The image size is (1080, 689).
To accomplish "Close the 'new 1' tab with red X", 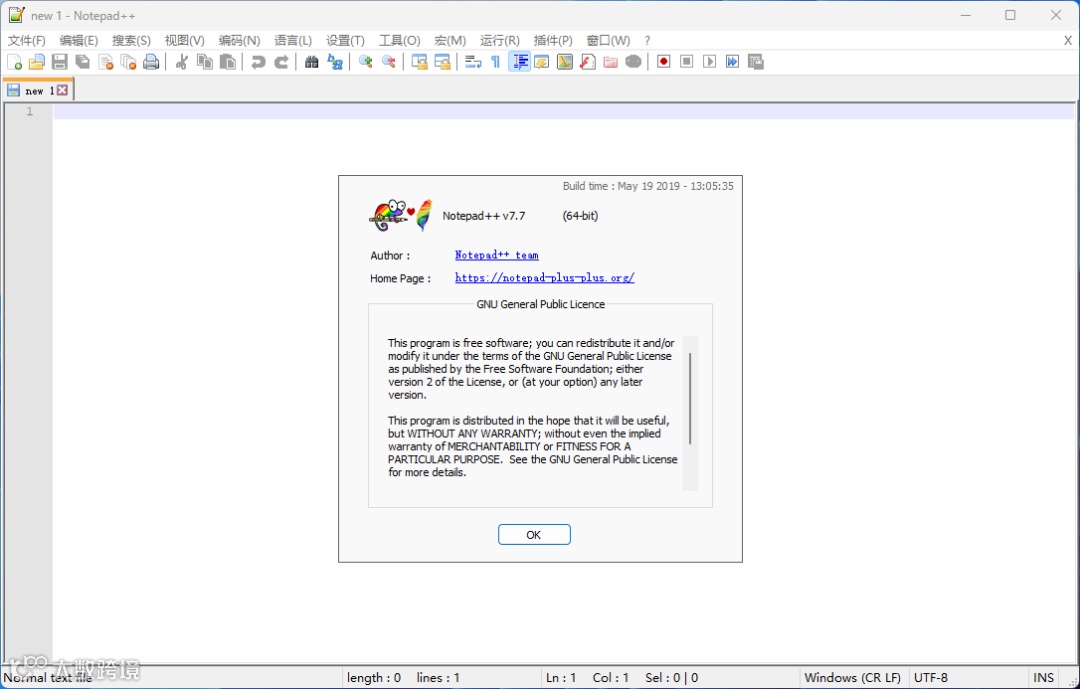I will click(x=63, y=90).
